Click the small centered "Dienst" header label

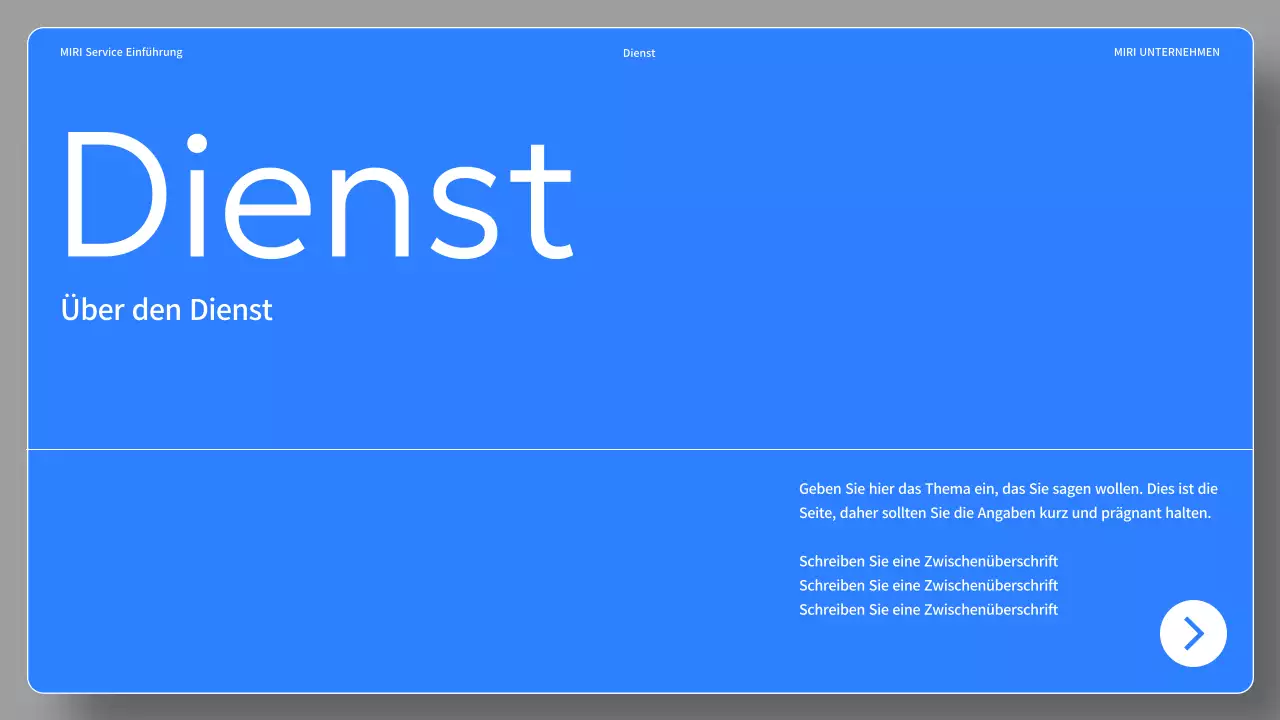click(x=639, y=53)
